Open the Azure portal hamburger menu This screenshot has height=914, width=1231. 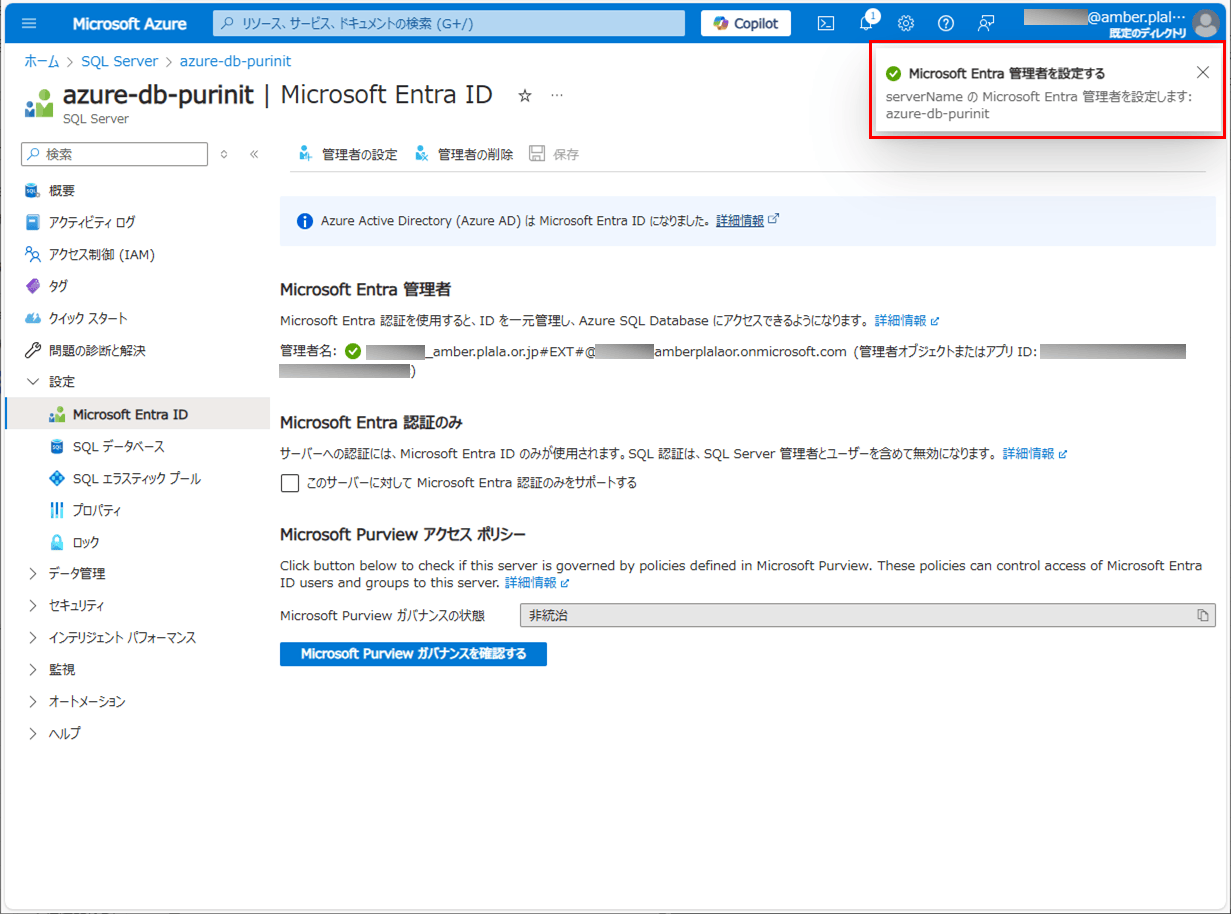28,23
